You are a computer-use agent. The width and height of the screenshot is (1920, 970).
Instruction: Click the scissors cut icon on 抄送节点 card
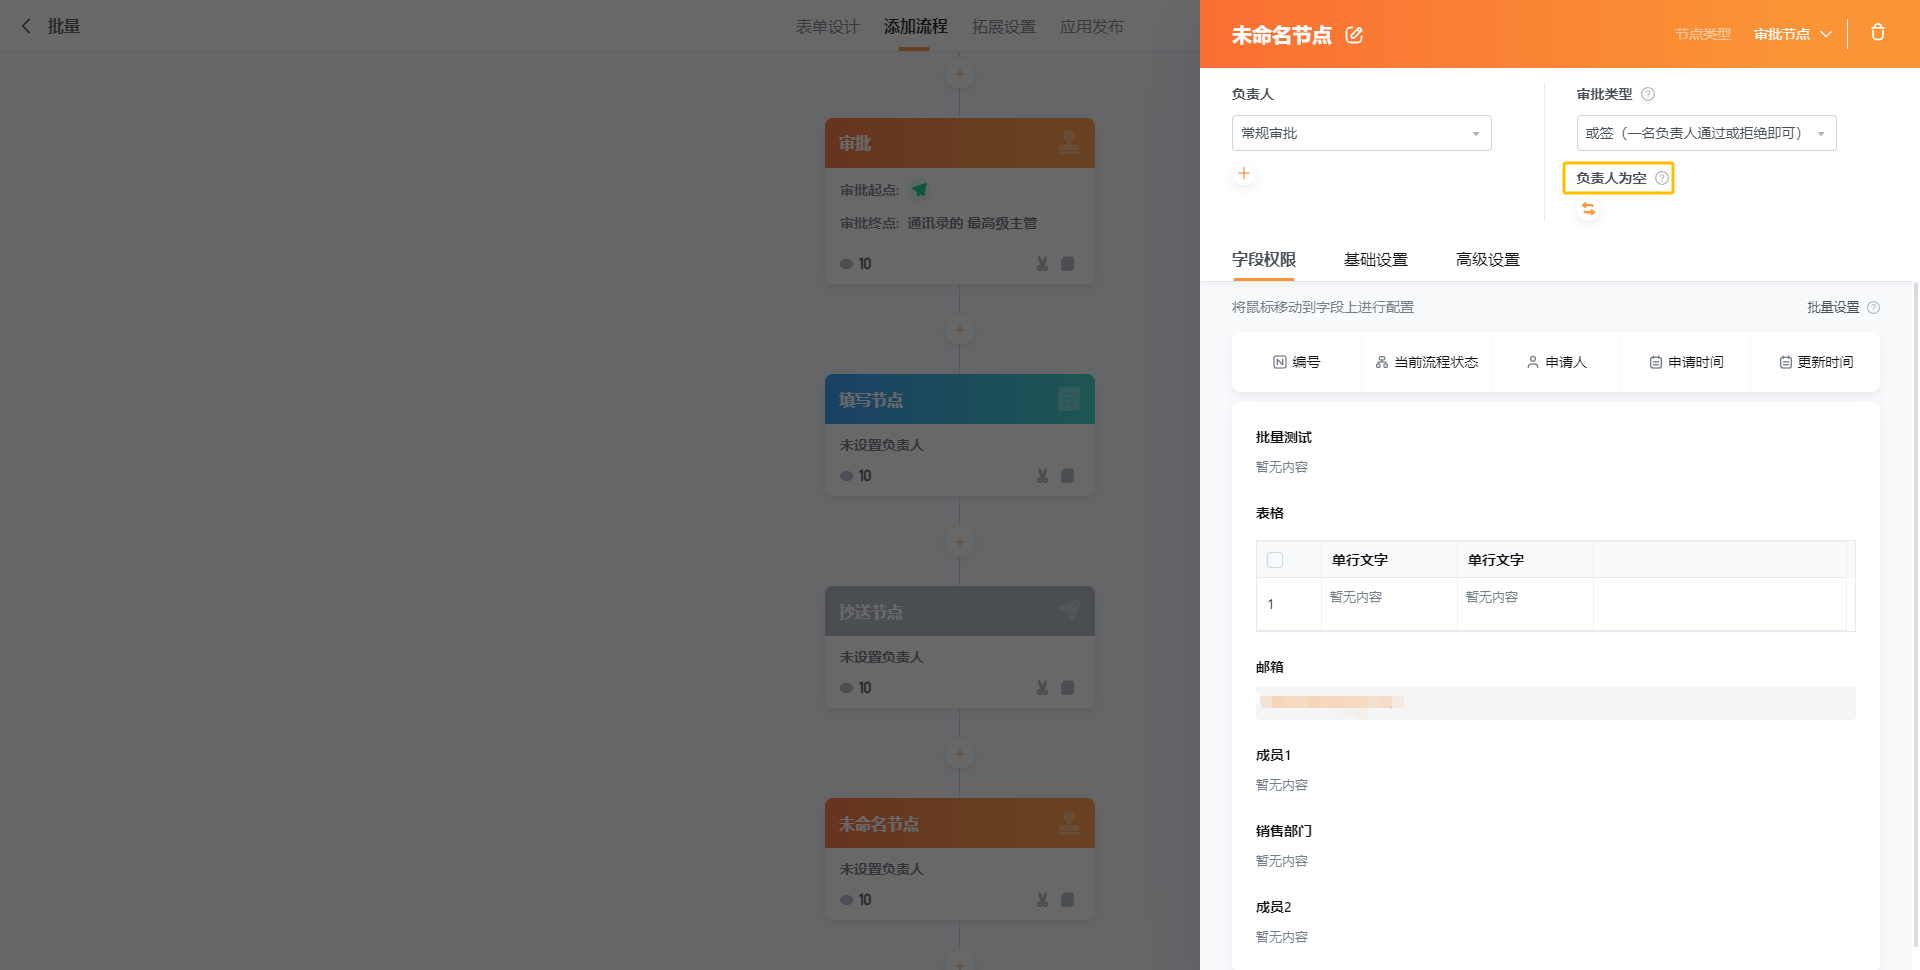1042,688
